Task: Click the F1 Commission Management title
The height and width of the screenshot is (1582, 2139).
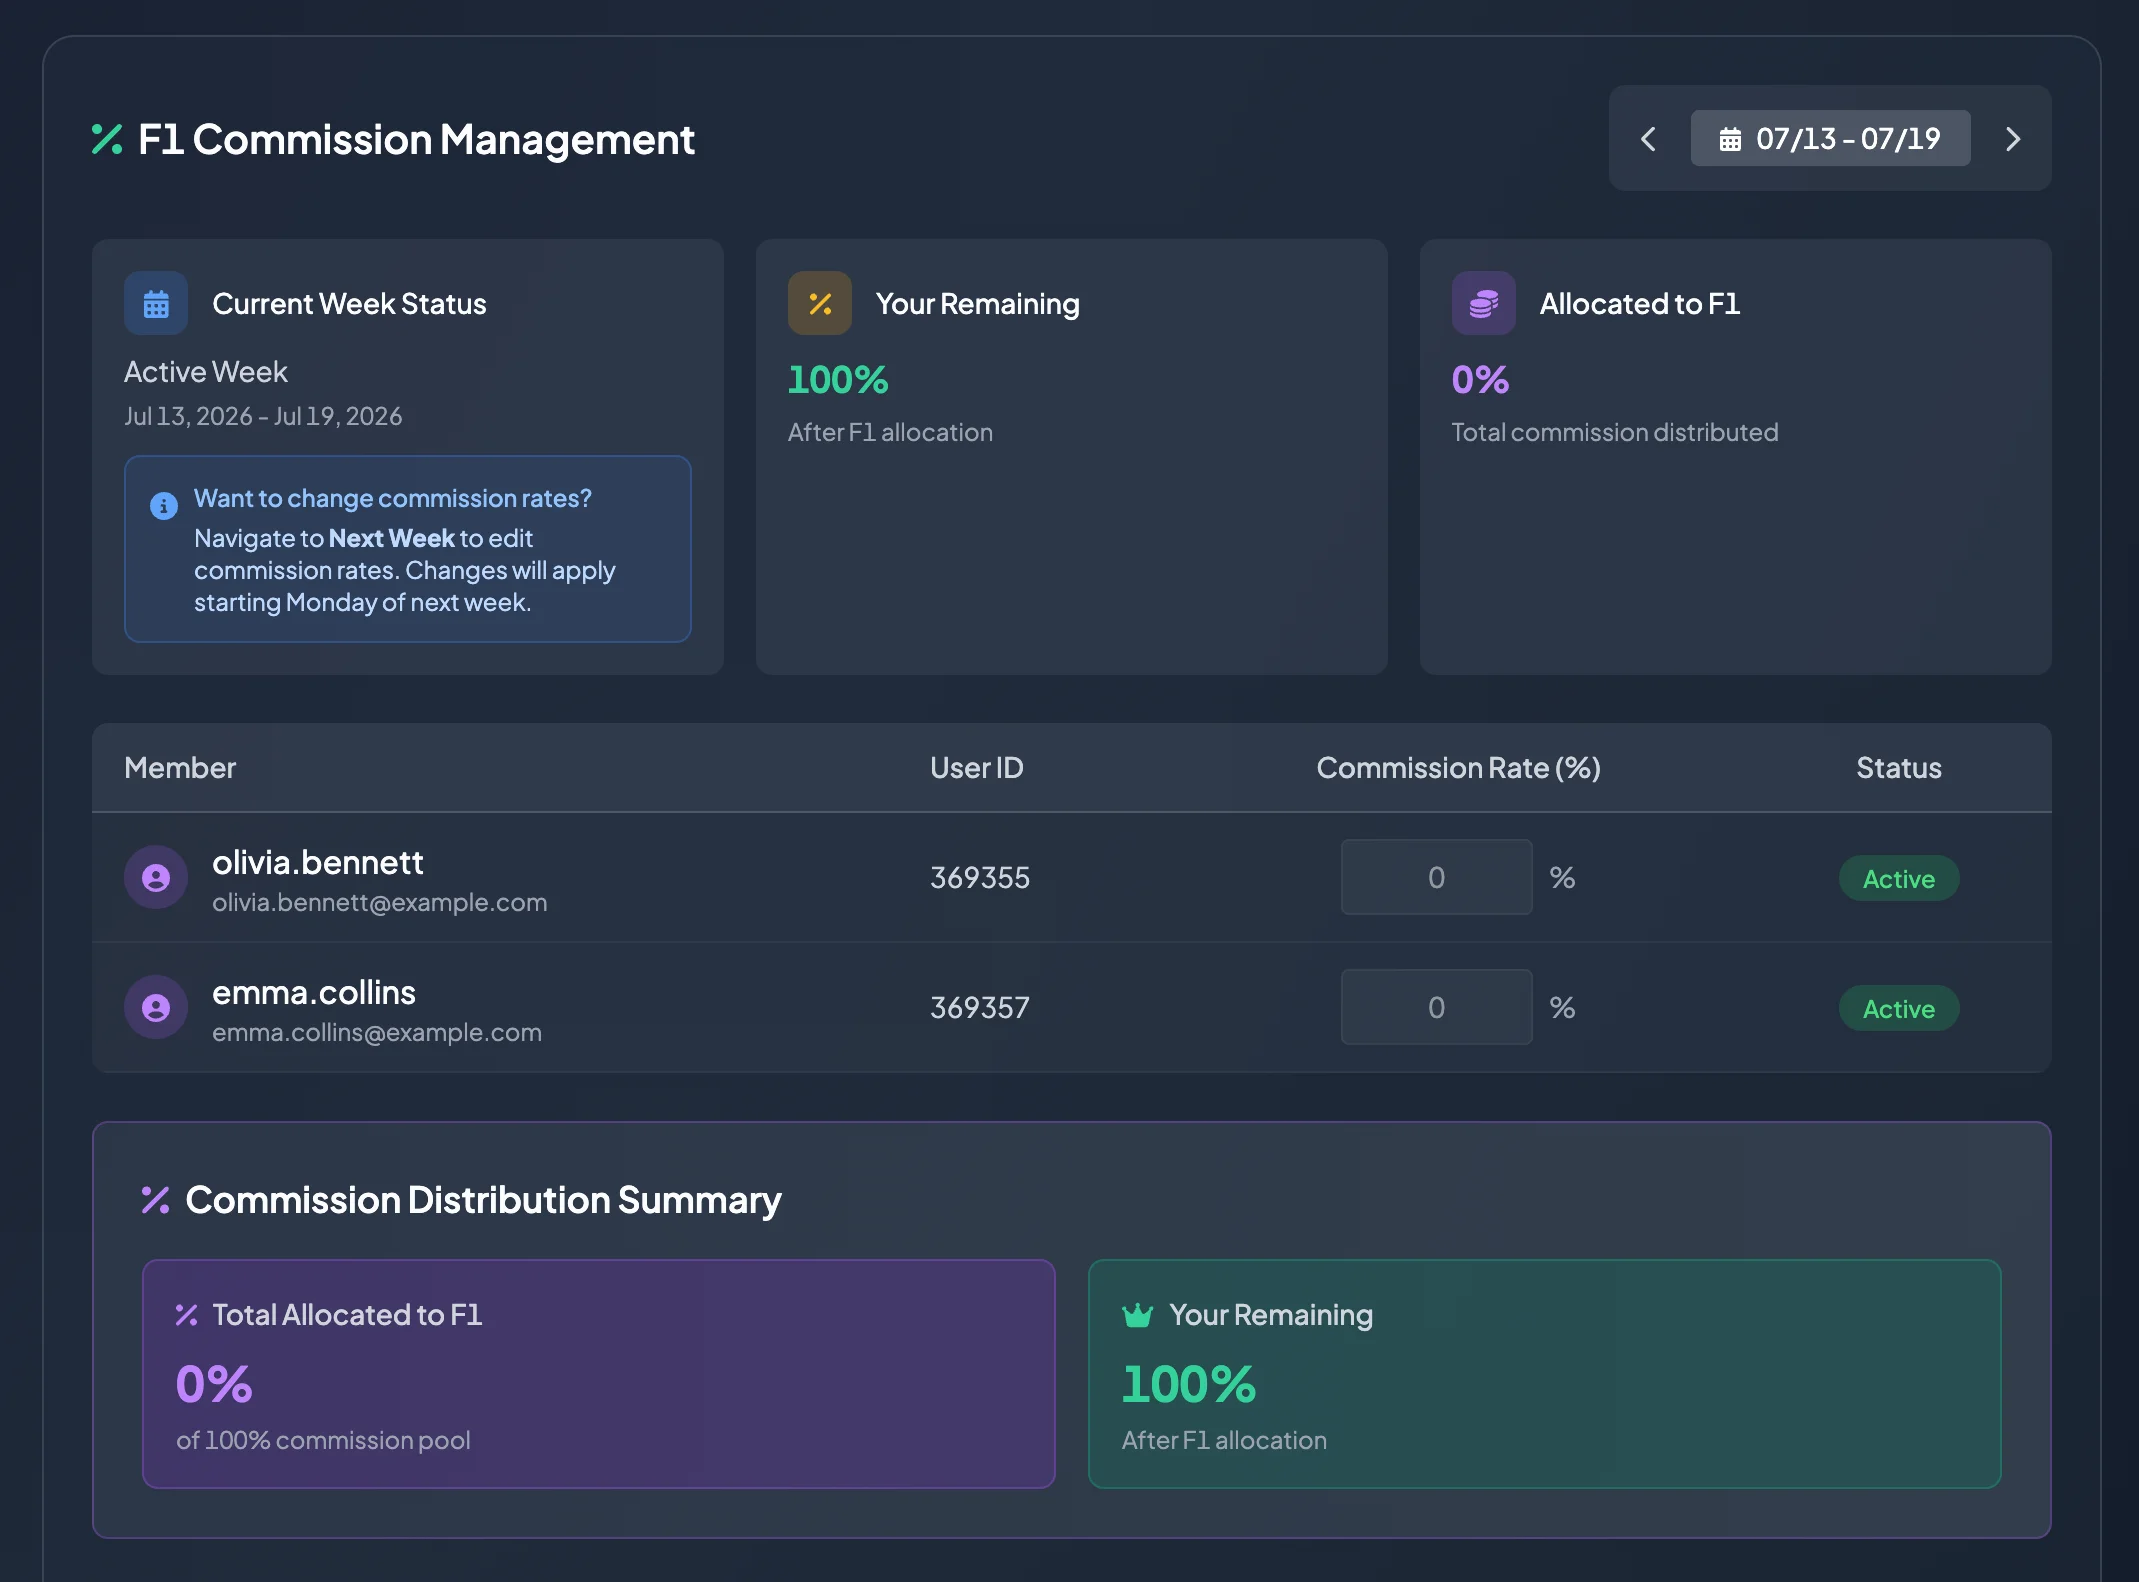Action: click(x=416, y=139)
